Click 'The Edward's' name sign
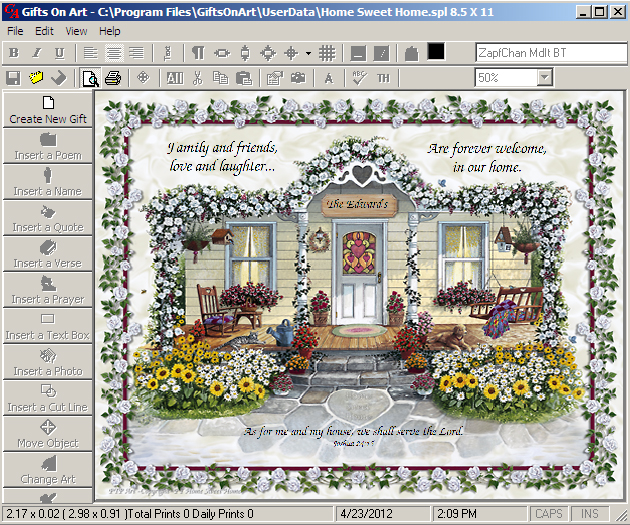 358,204
